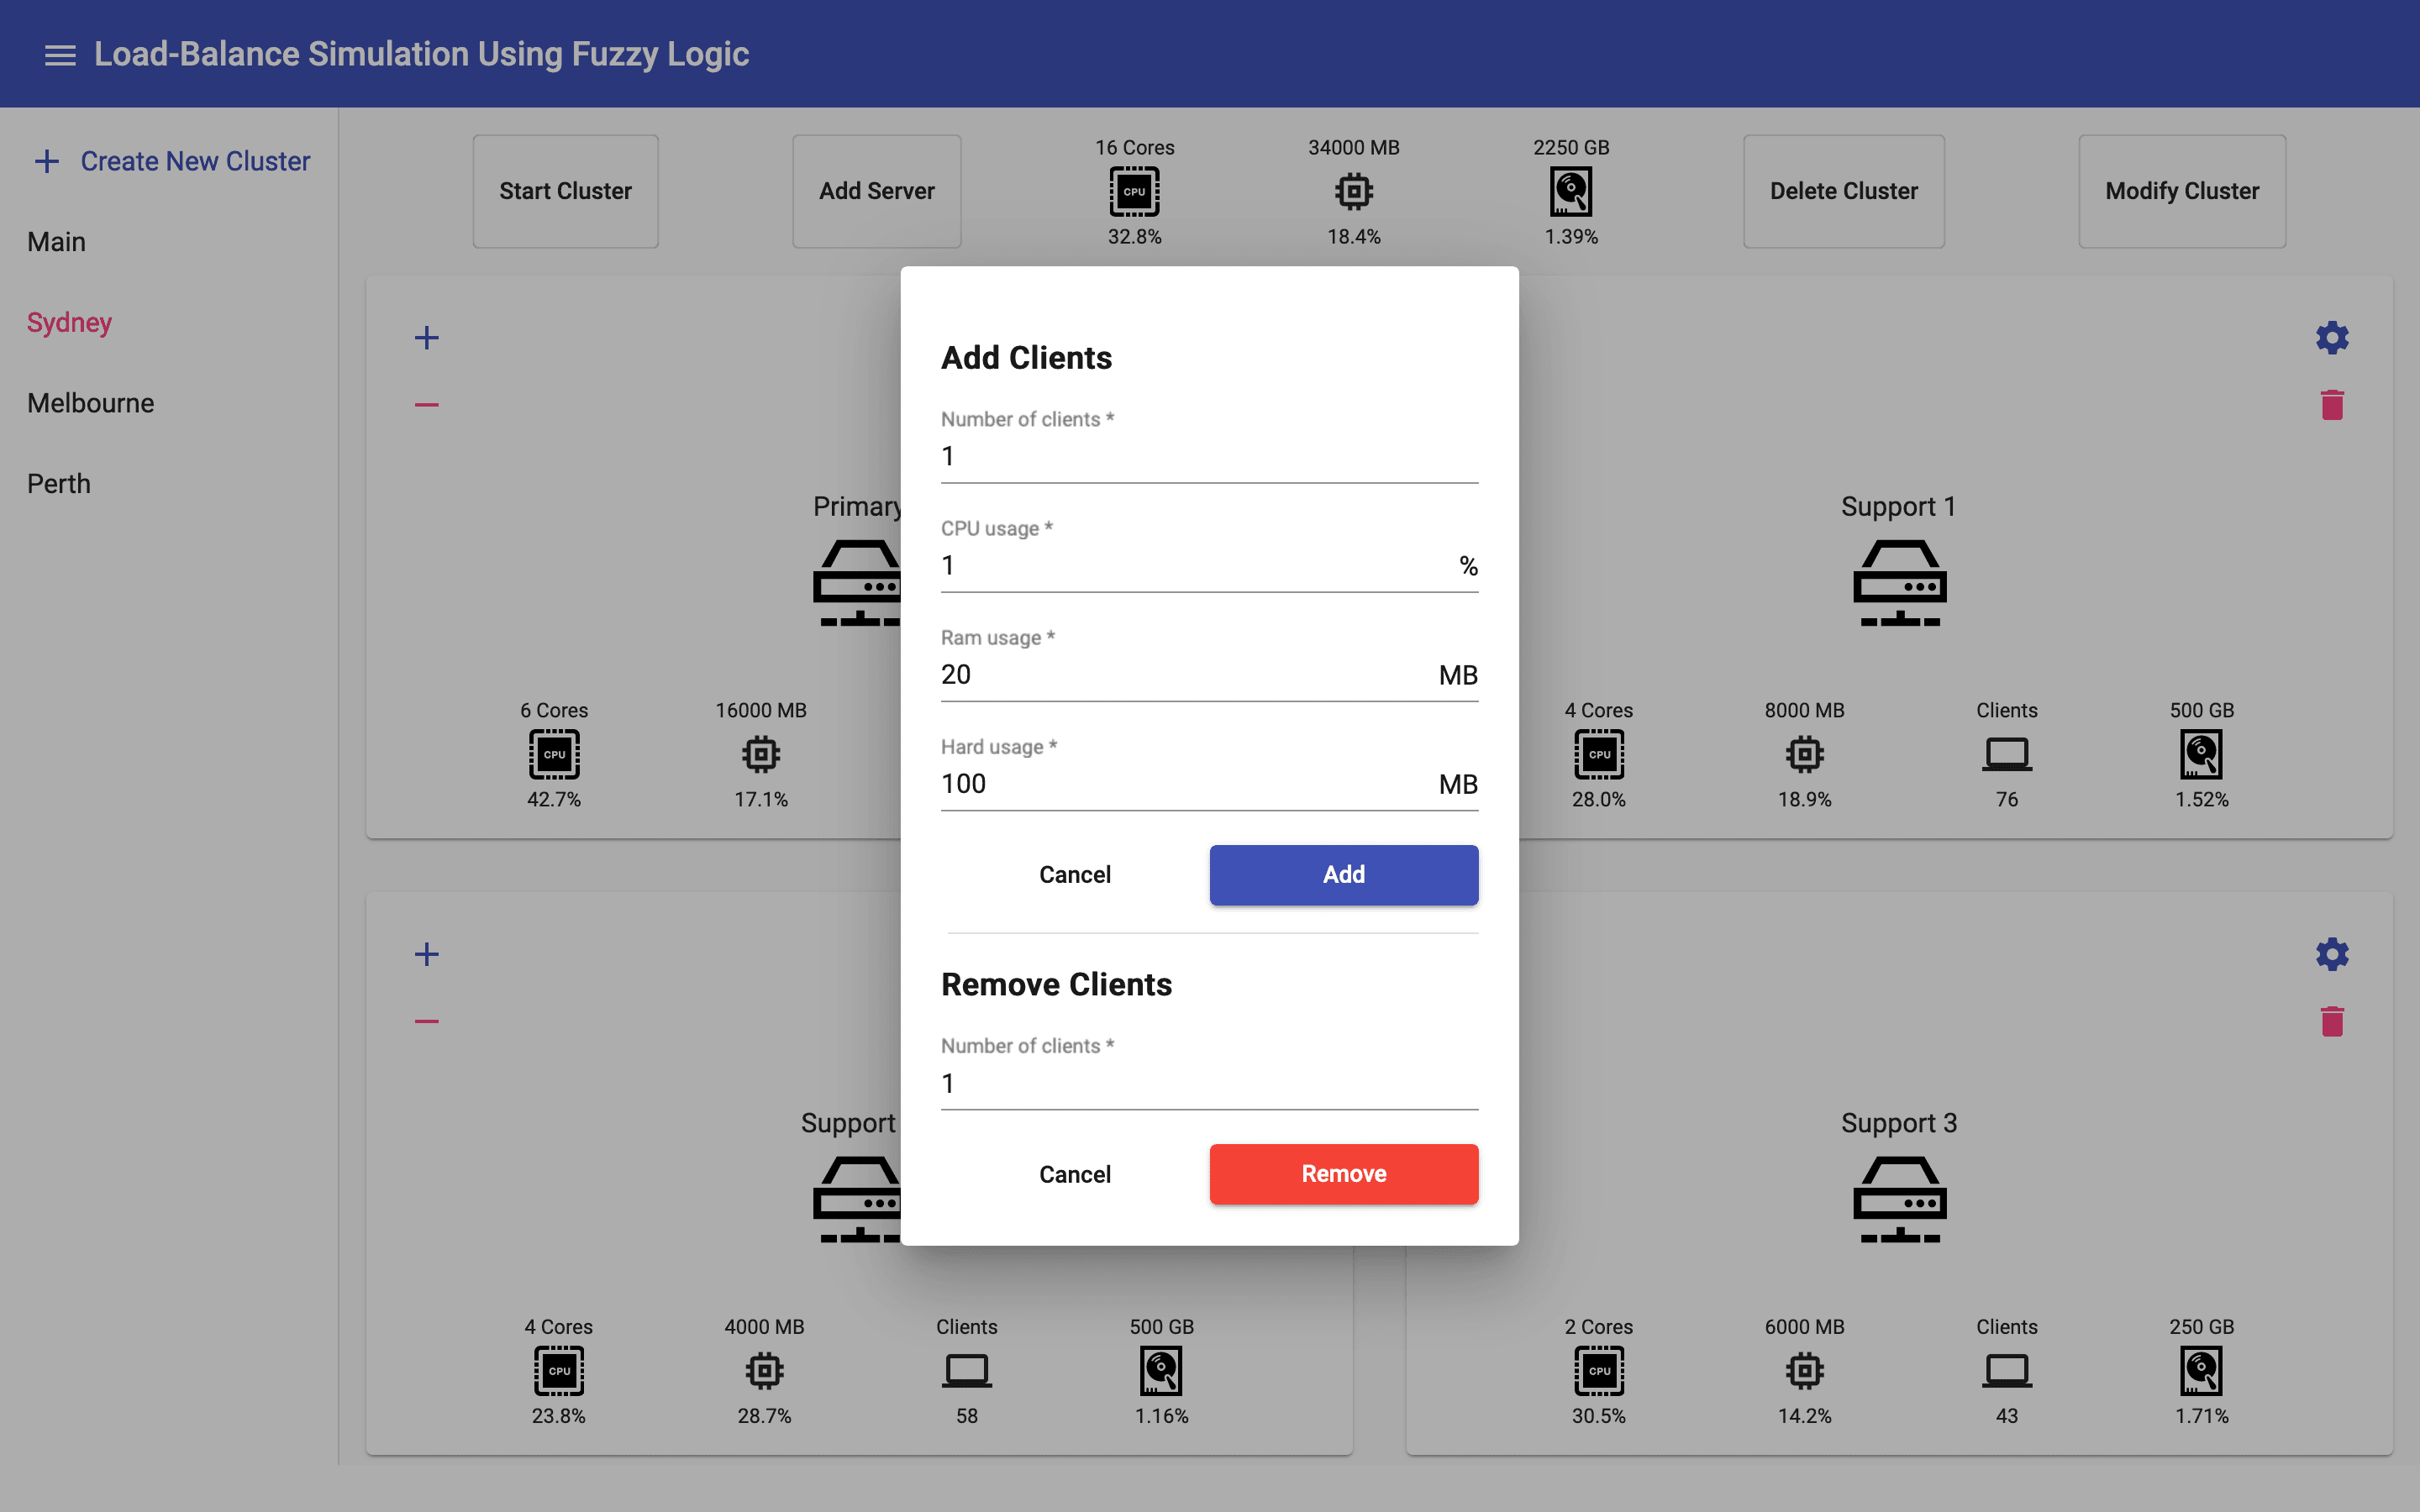The height and width of the screenshot is (1512, 2420).
Task: Click the Support 1 settings gear icon
Action: [2331, 338]
